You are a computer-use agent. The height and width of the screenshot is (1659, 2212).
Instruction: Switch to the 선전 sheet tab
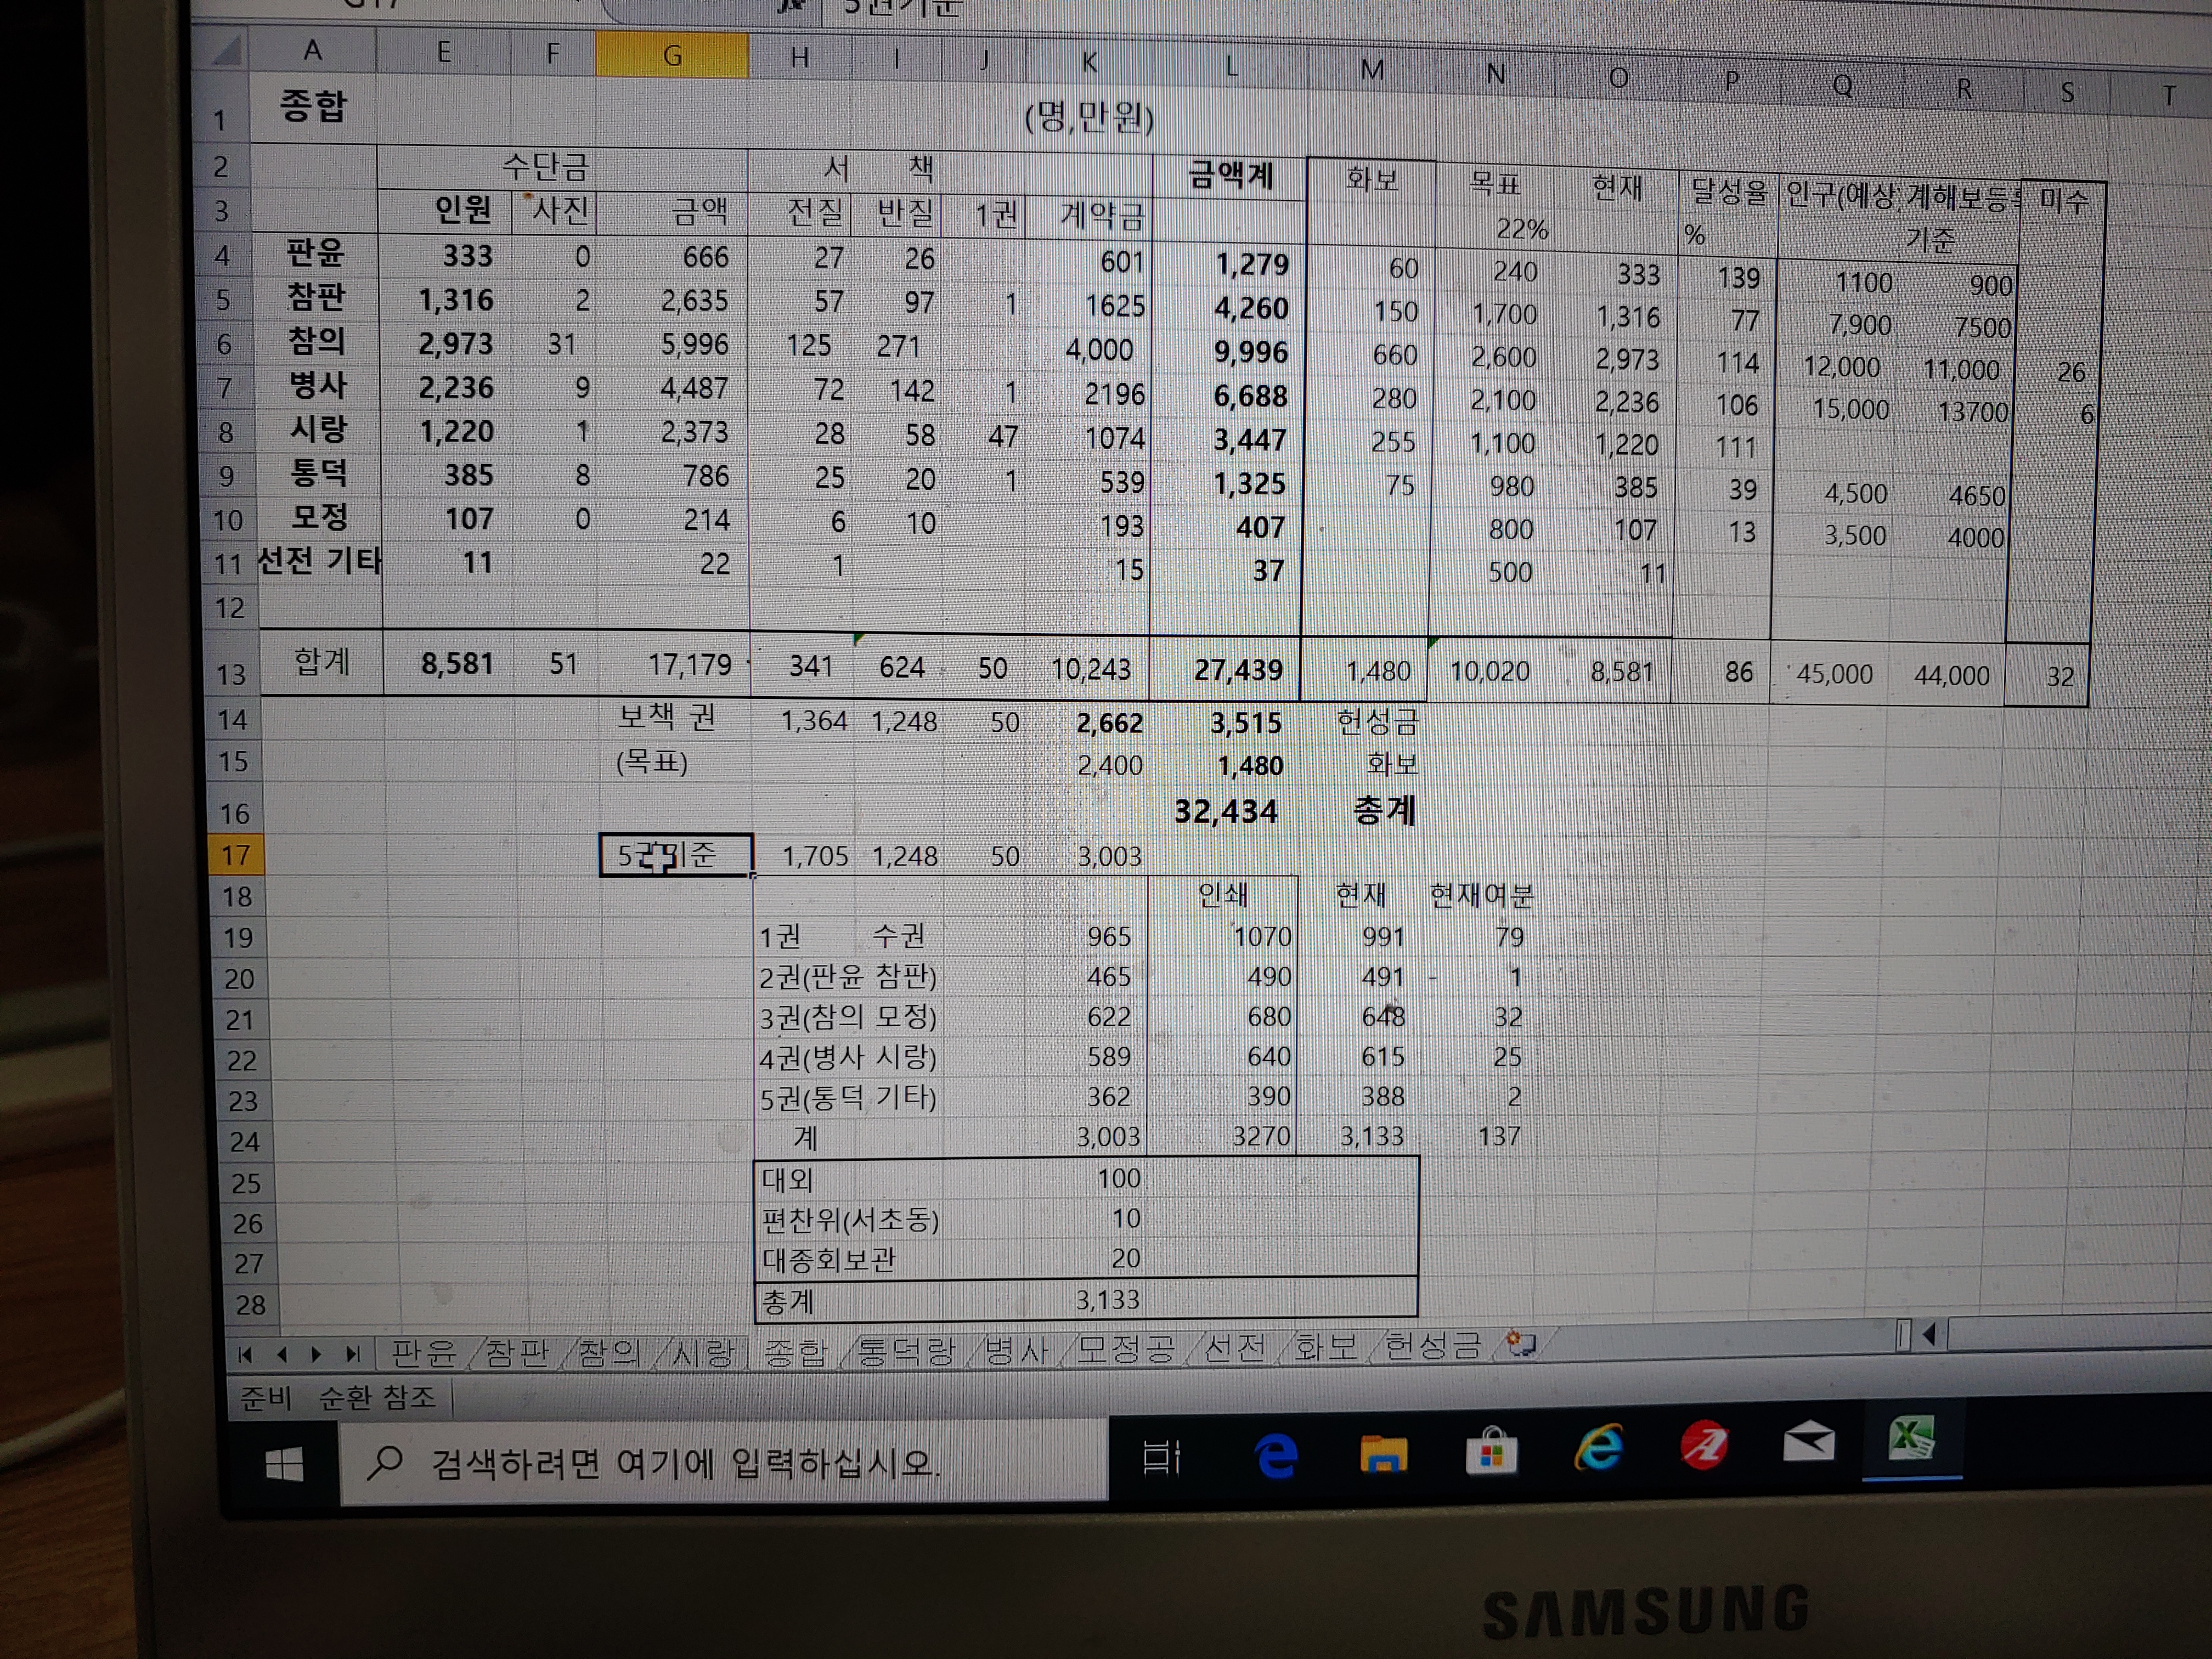click(1236, 1348)
